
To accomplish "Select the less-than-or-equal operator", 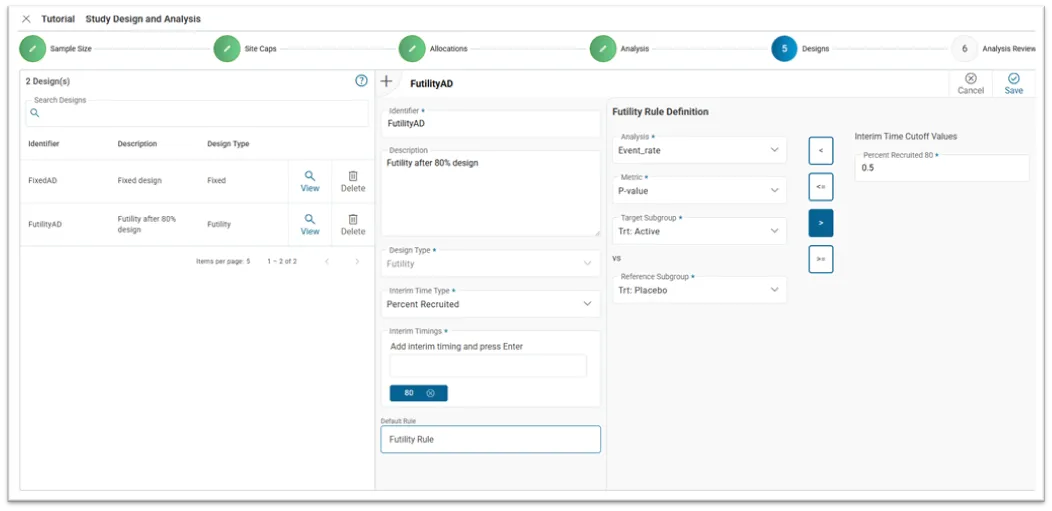I will (820, 187).
